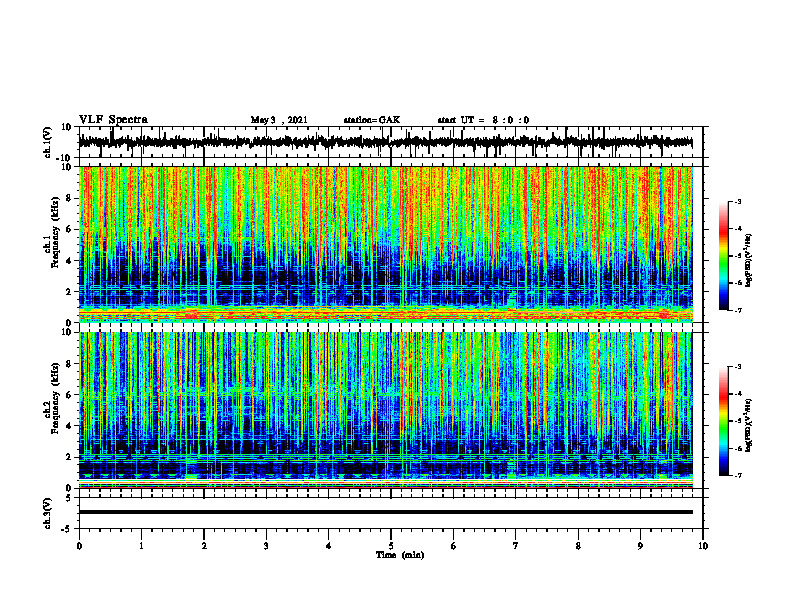792x612 pixels.
Task: Select the 'ch.2 Frequency (kHz)' axis label
Action: 52,398
